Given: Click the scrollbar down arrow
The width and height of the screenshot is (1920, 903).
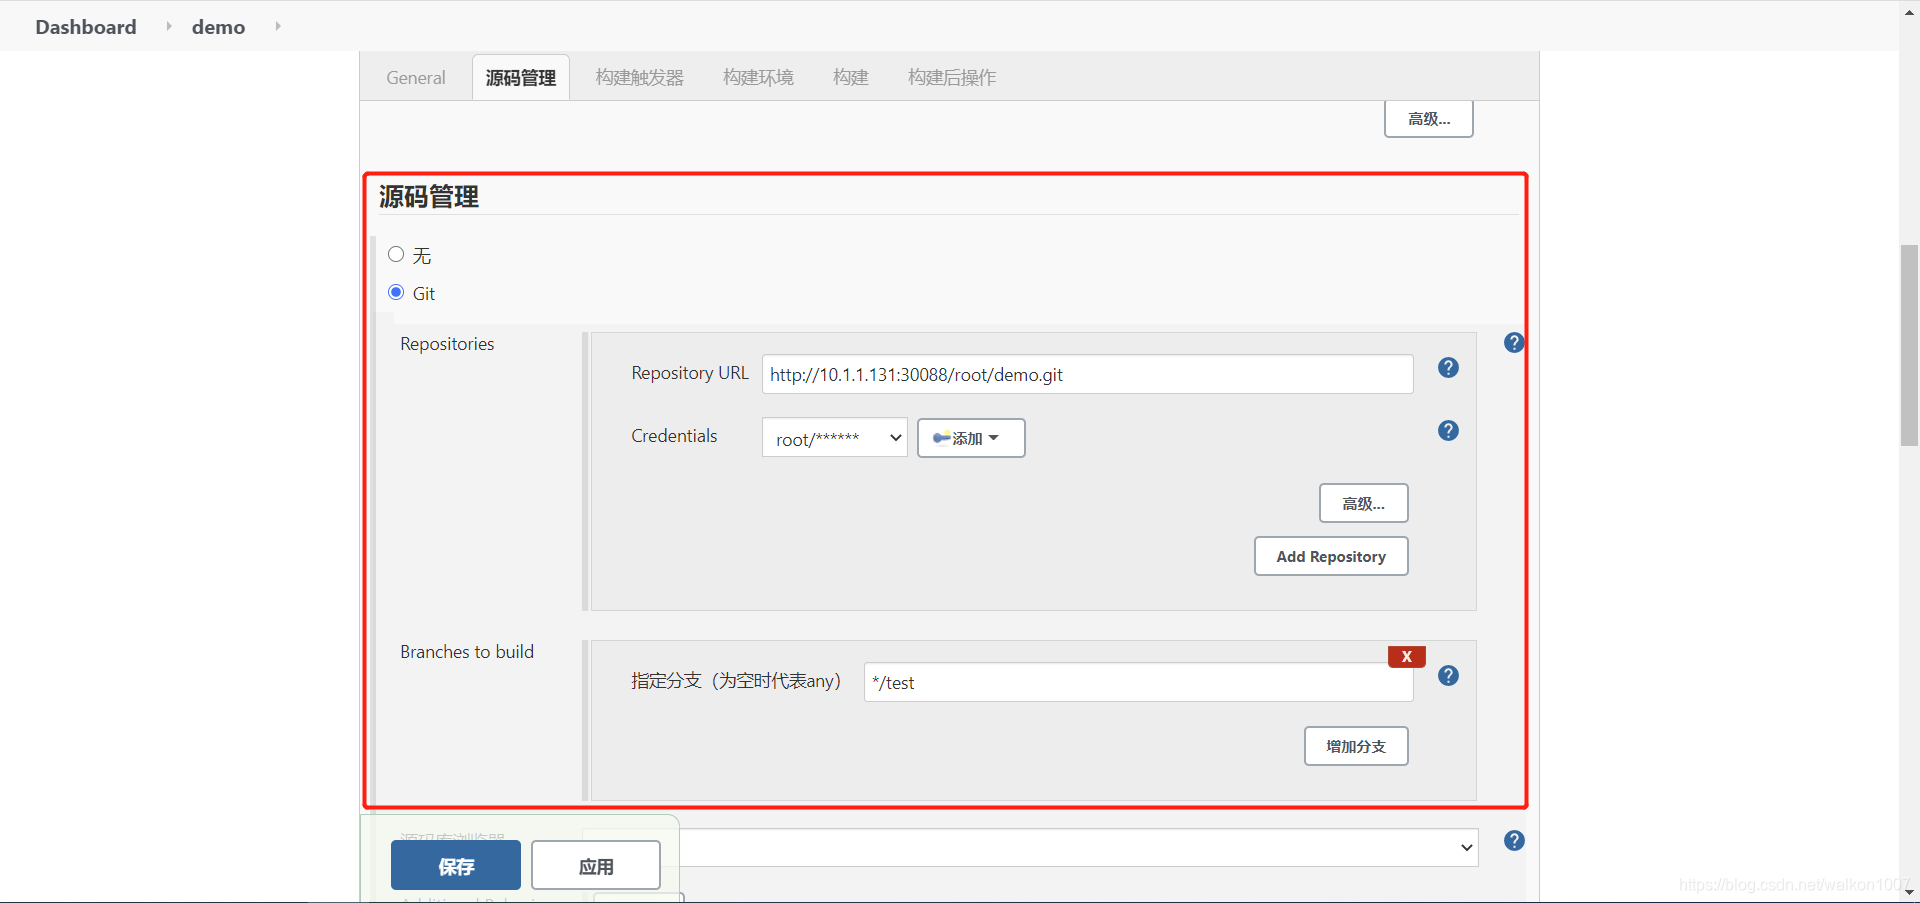Looking at the screenshot, I should [x=1909, y=892].
